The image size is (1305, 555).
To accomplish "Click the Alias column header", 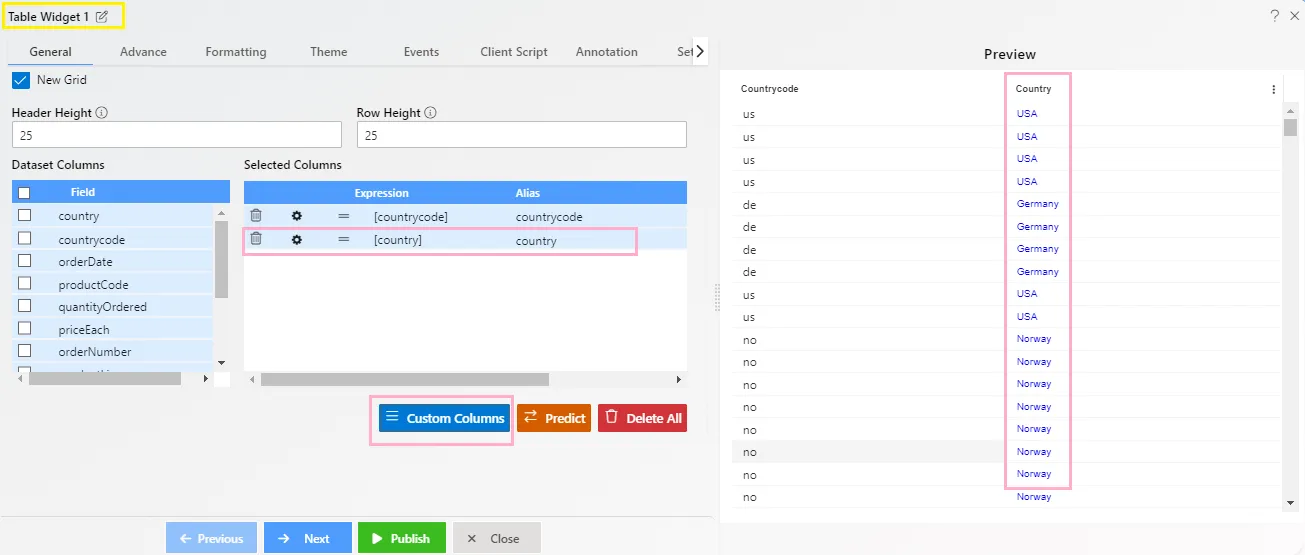I will [x=528, y=193].
